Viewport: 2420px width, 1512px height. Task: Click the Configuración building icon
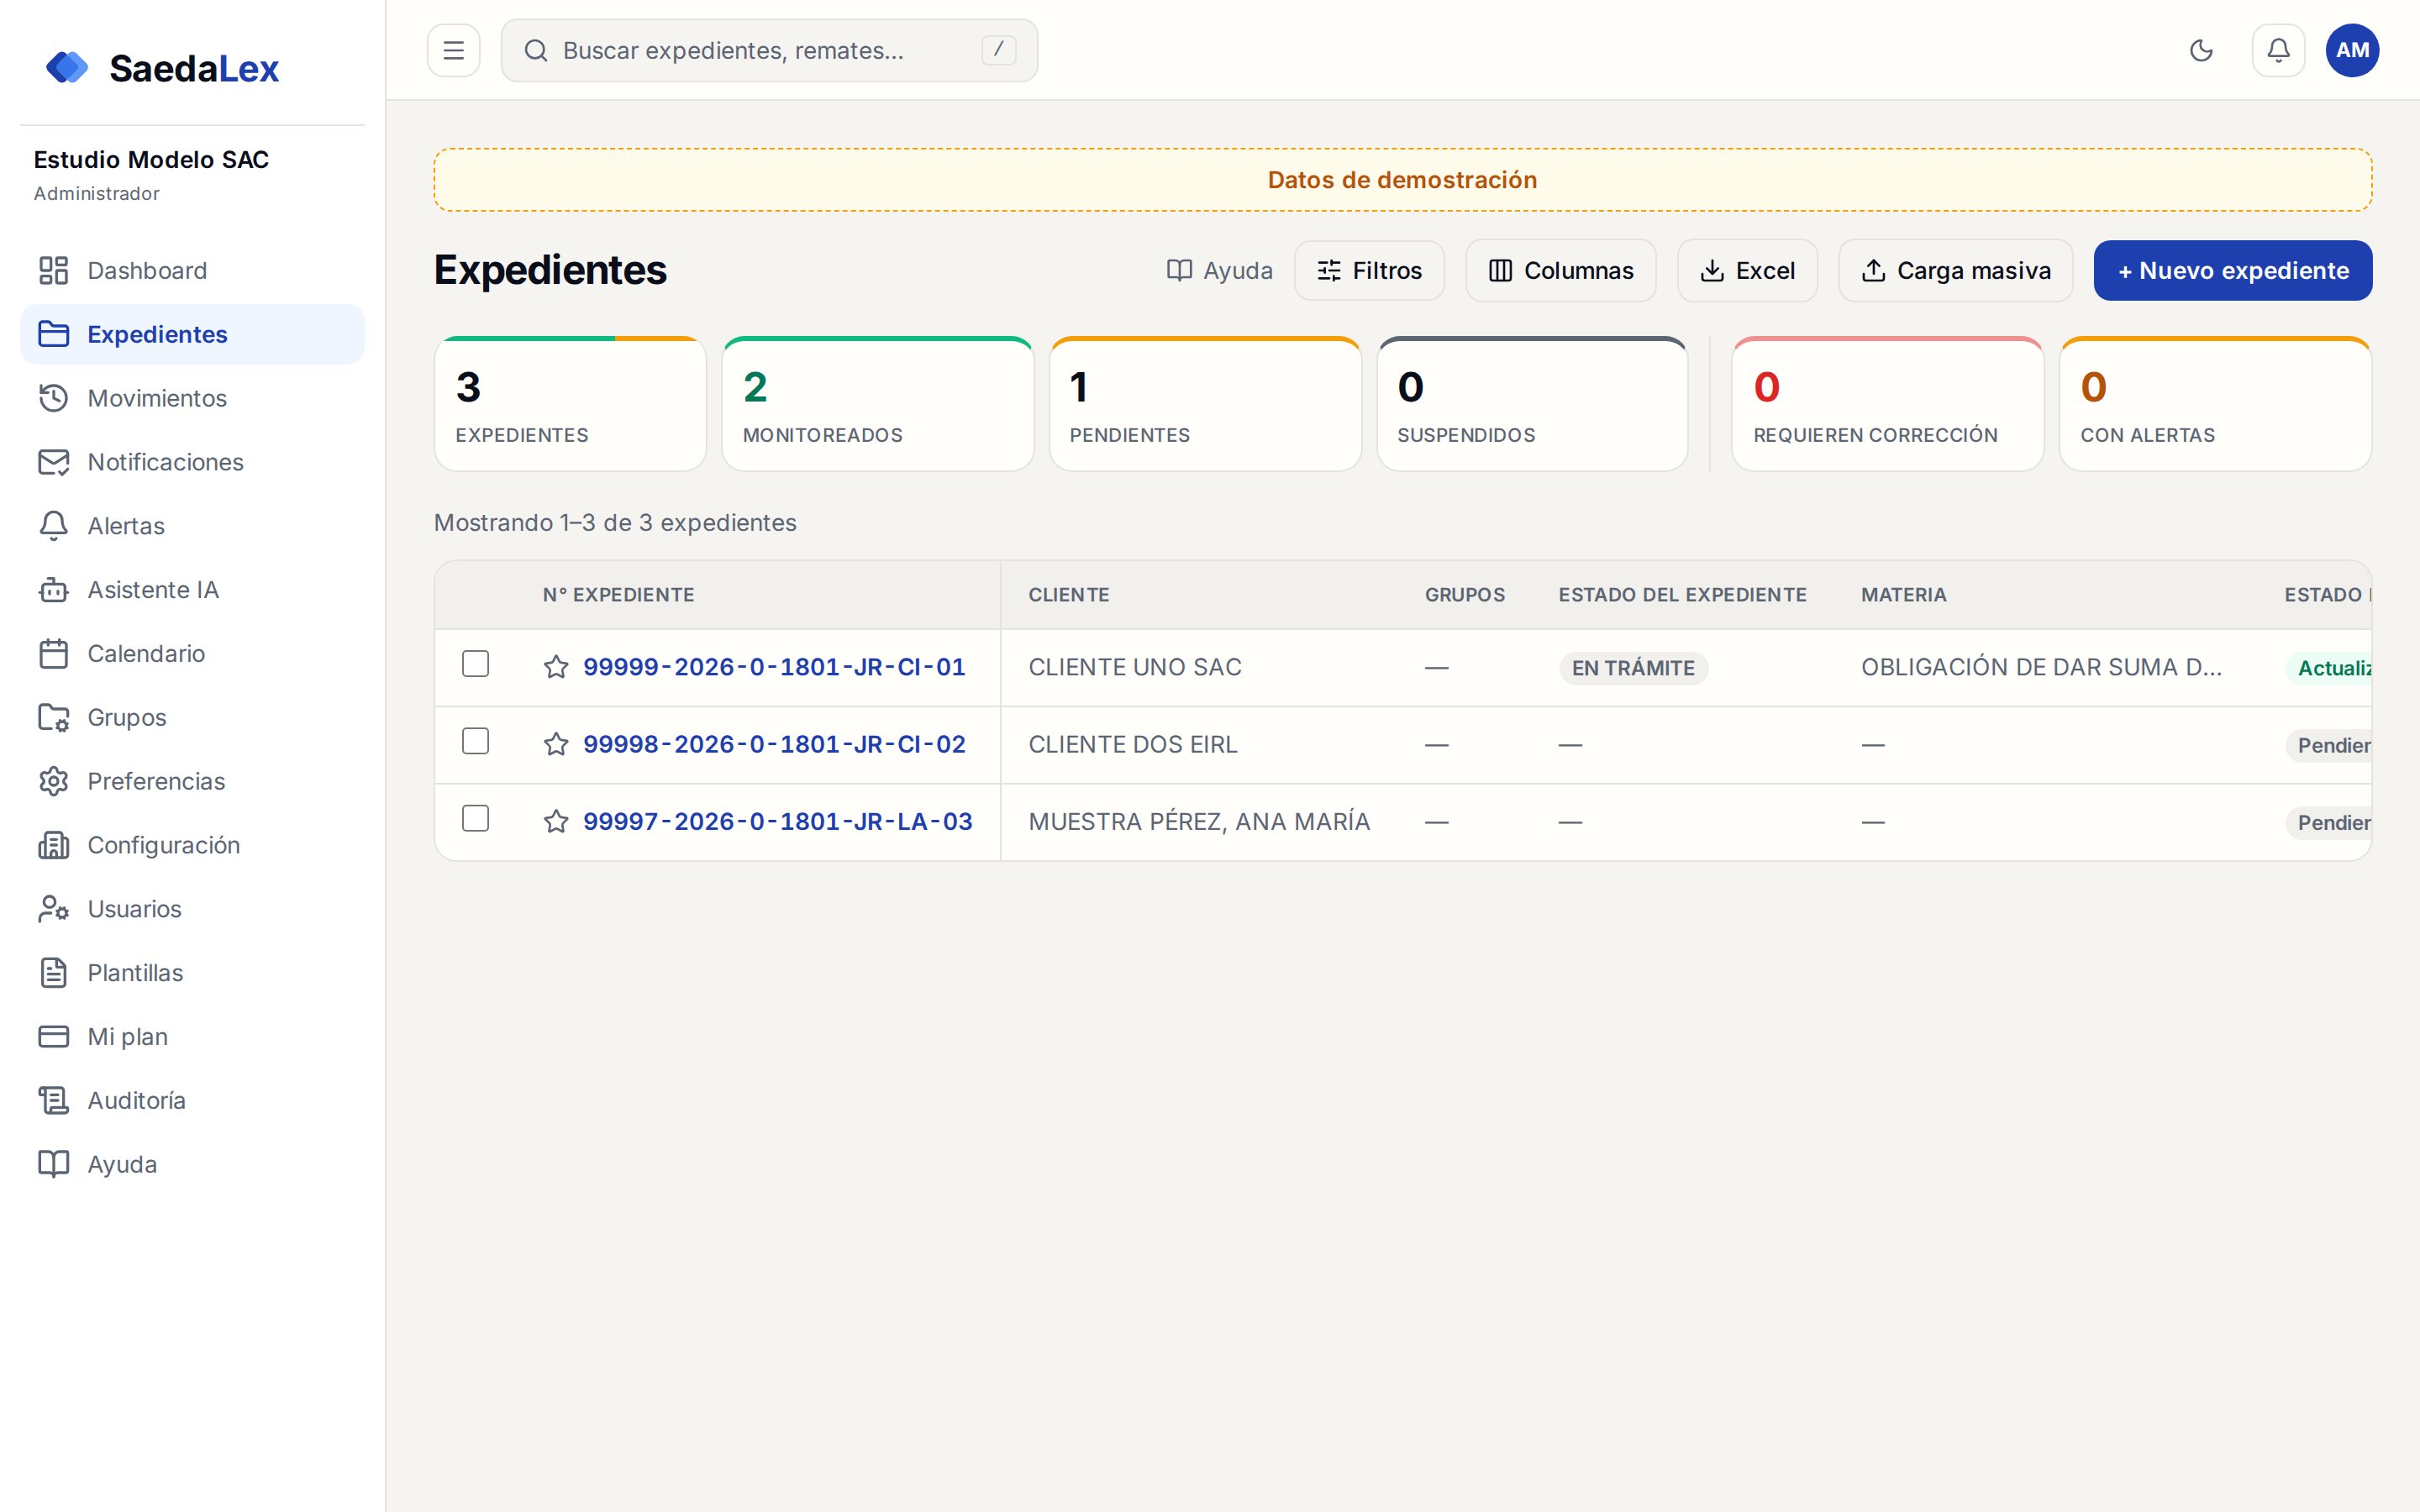pyautogui.click(x=53, y=845)
